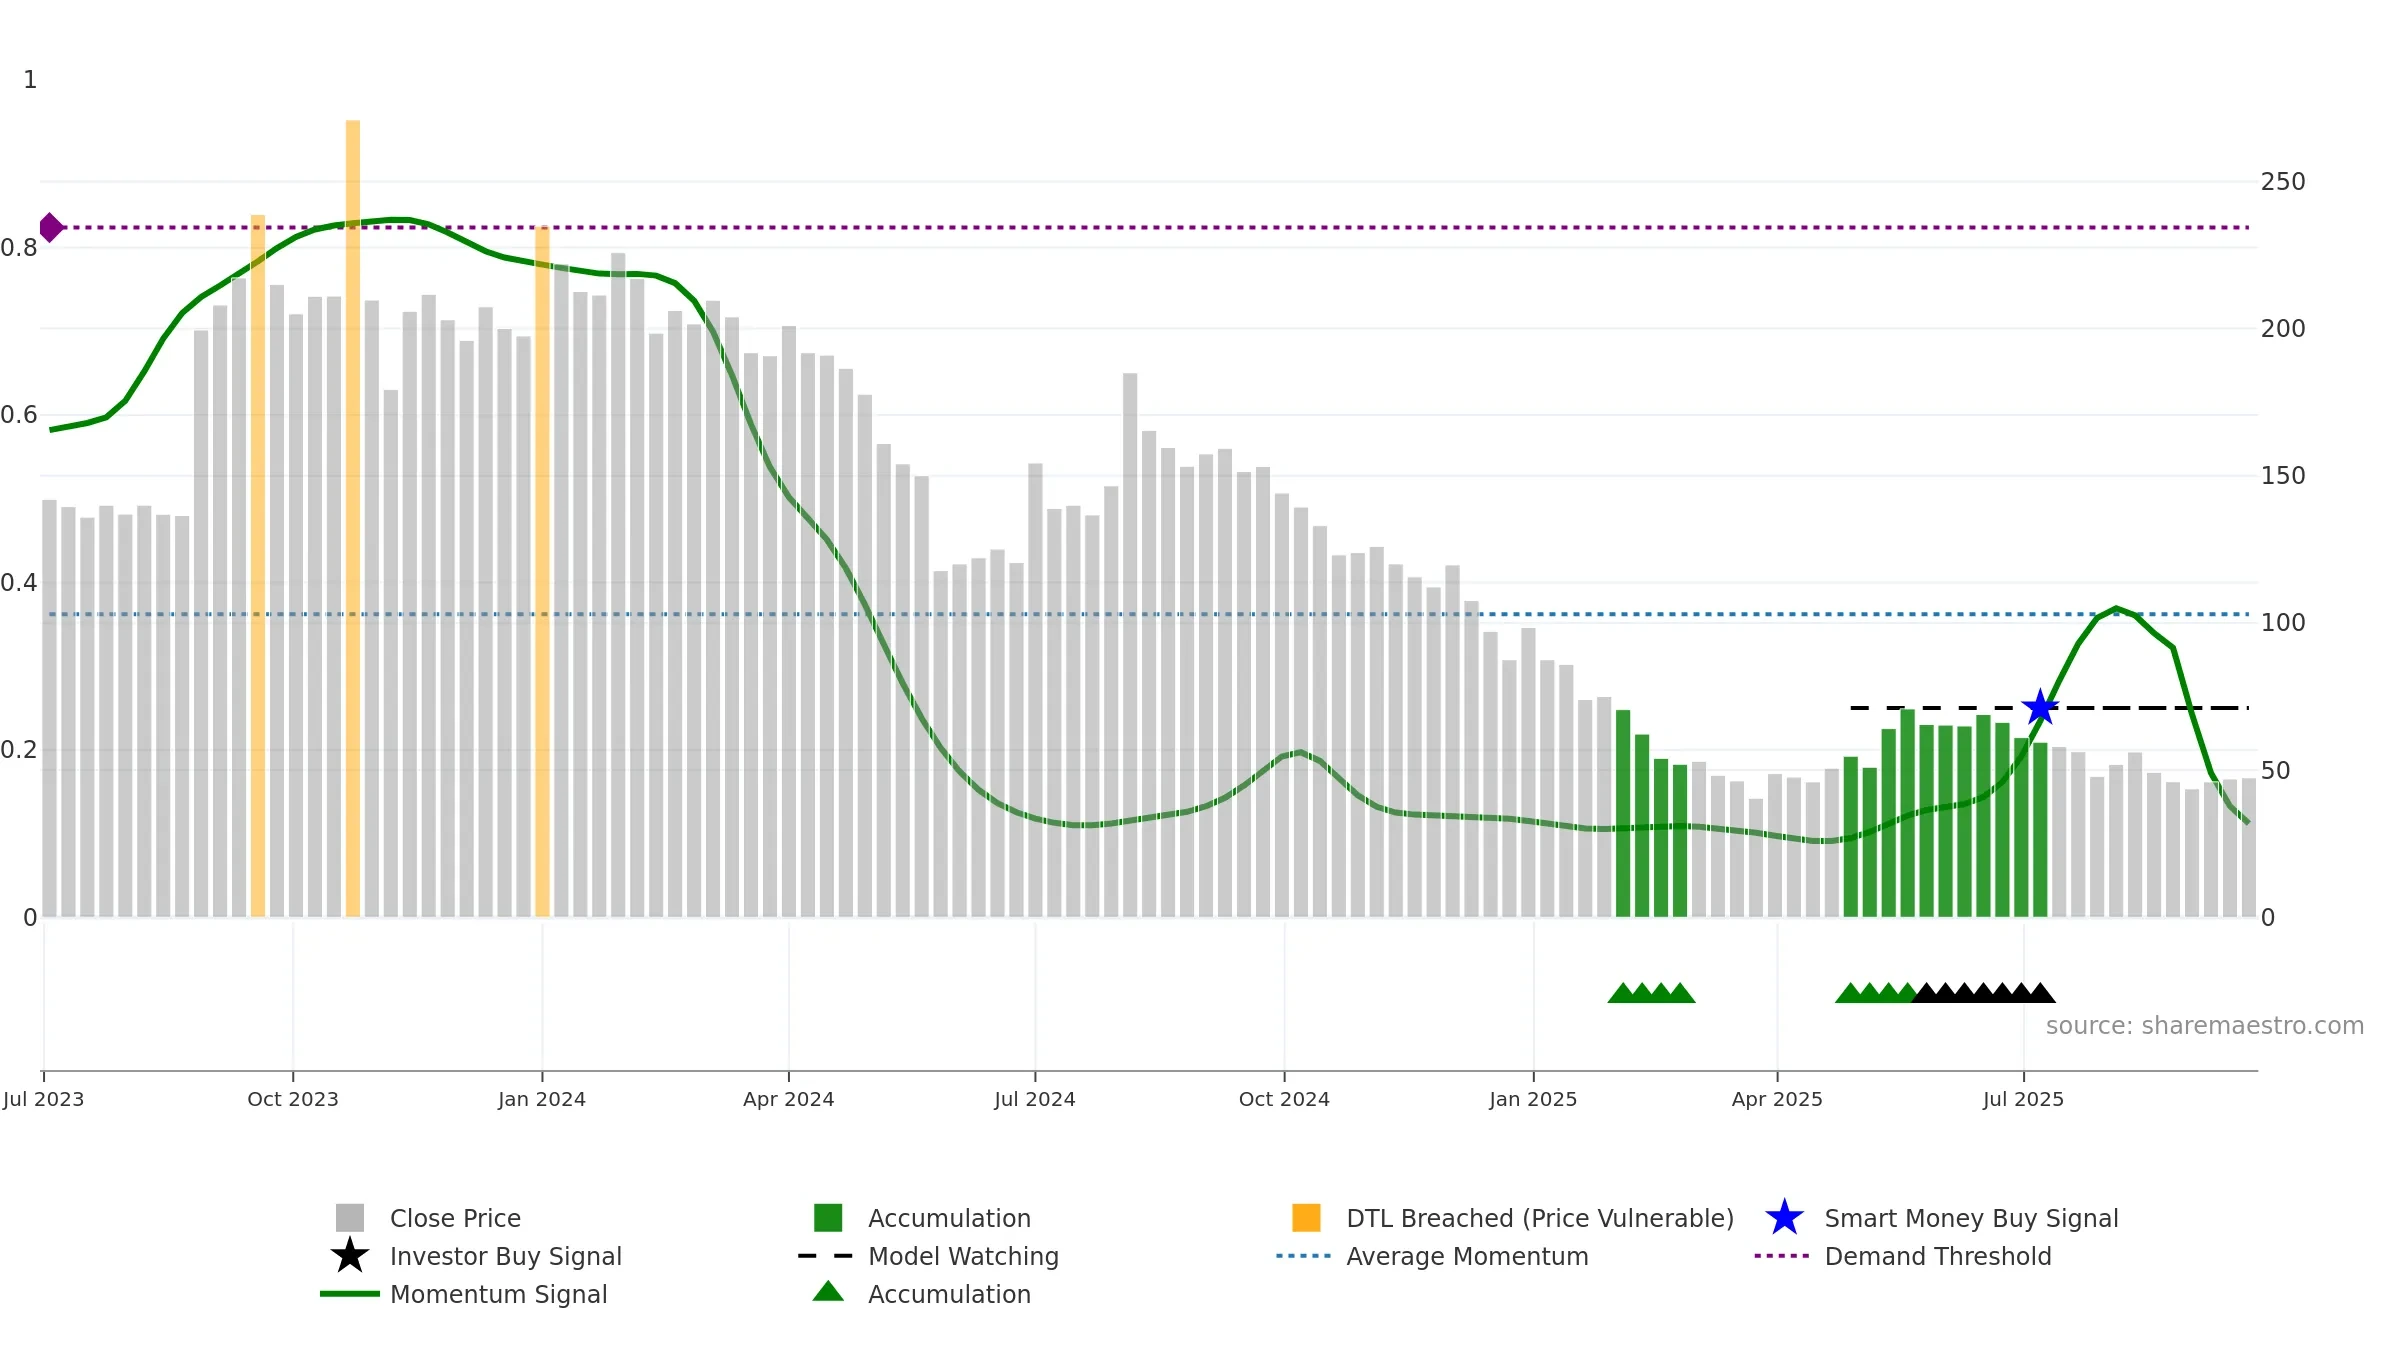Click the source: sharemaestro.com text
This screenshot has height=1350, width=2400.
[2205, 1026]
